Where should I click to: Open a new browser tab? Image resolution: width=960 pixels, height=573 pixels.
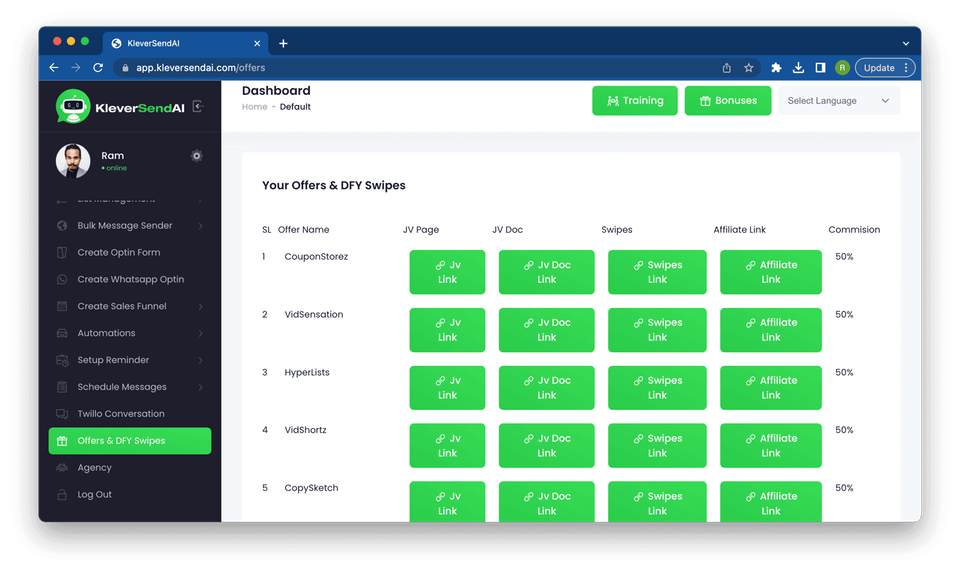(283, 43)
